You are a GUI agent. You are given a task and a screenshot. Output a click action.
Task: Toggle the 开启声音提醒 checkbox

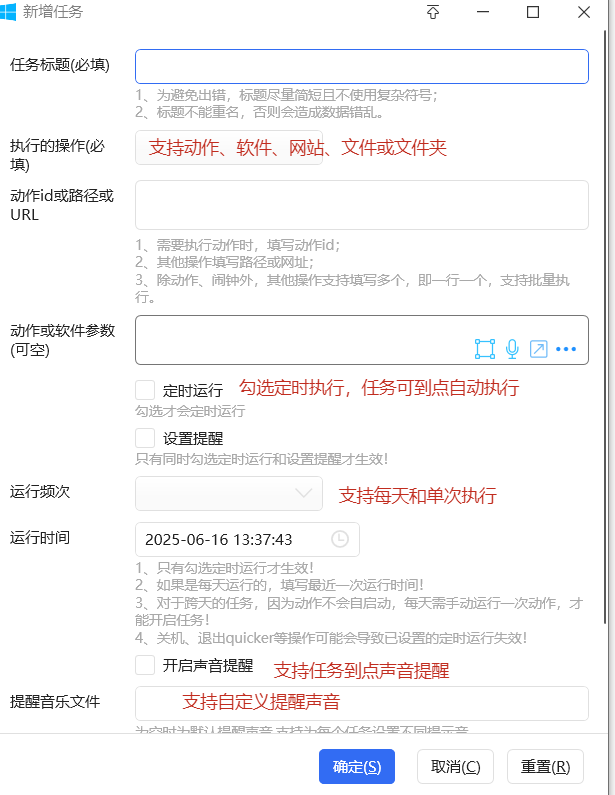click(x=145, y=665)
